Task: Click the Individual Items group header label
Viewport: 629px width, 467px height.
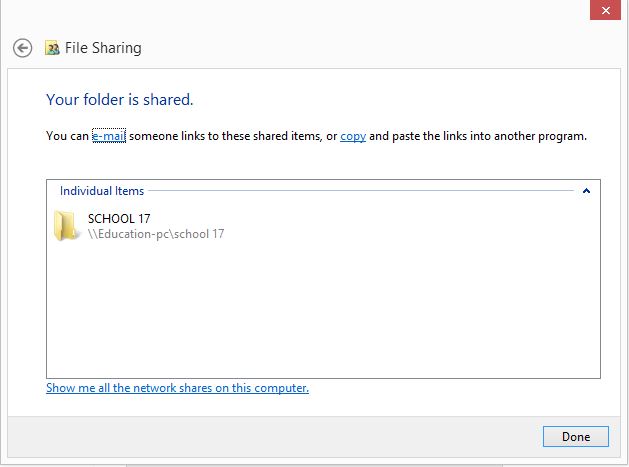Action: 102,191
